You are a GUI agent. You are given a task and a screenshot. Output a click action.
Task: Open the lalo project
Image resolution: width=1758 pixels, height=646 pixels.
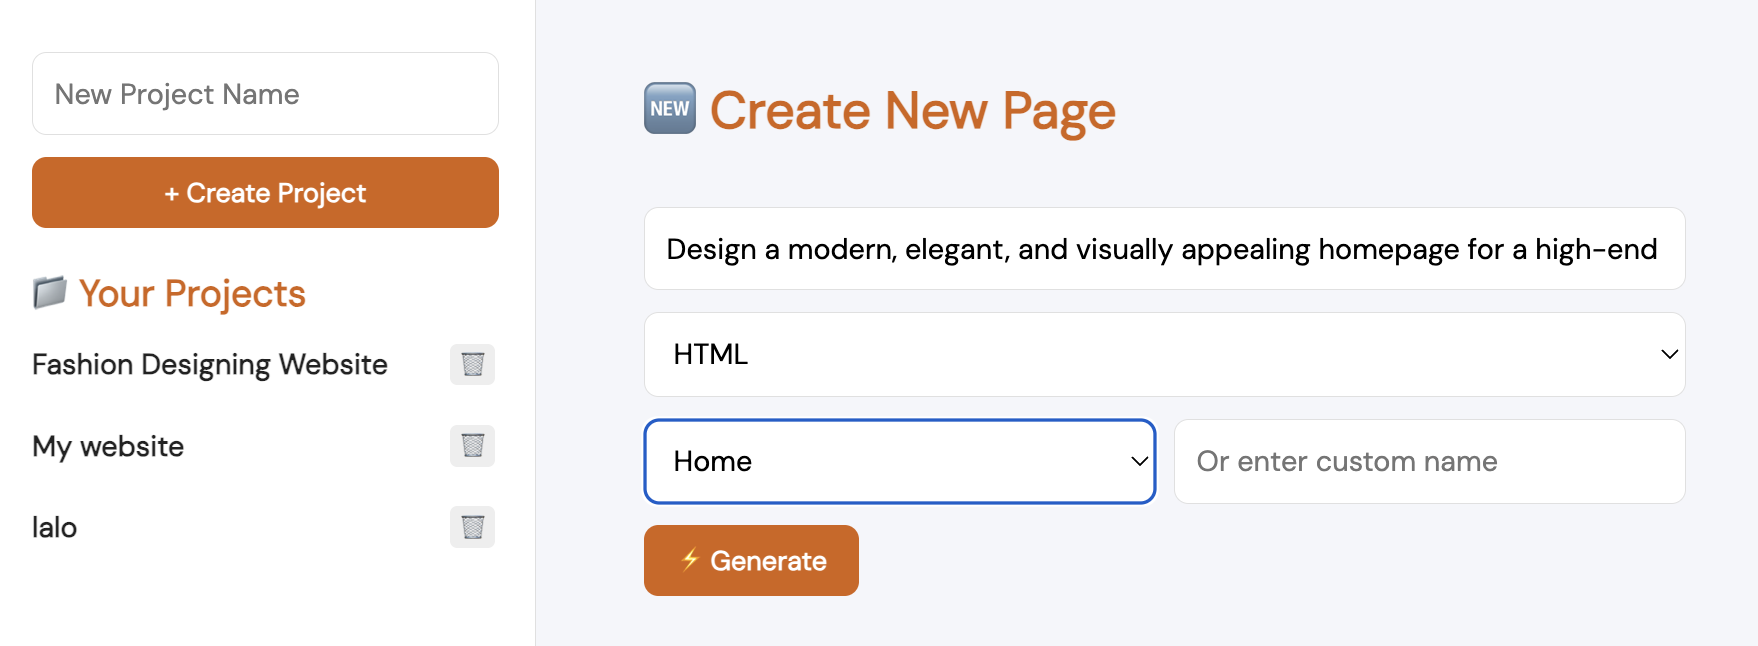(x=55, y=527)
